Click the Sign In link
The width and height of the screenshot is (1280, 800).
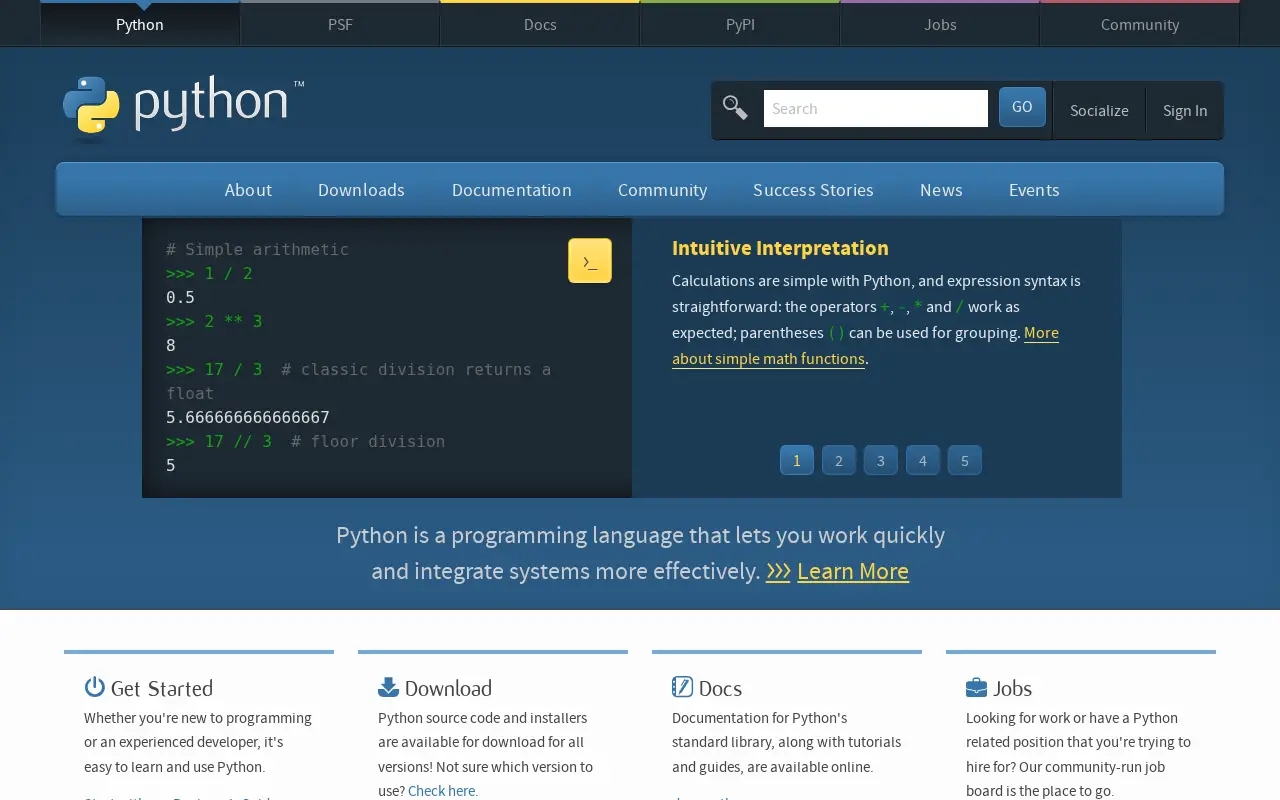1185,111
